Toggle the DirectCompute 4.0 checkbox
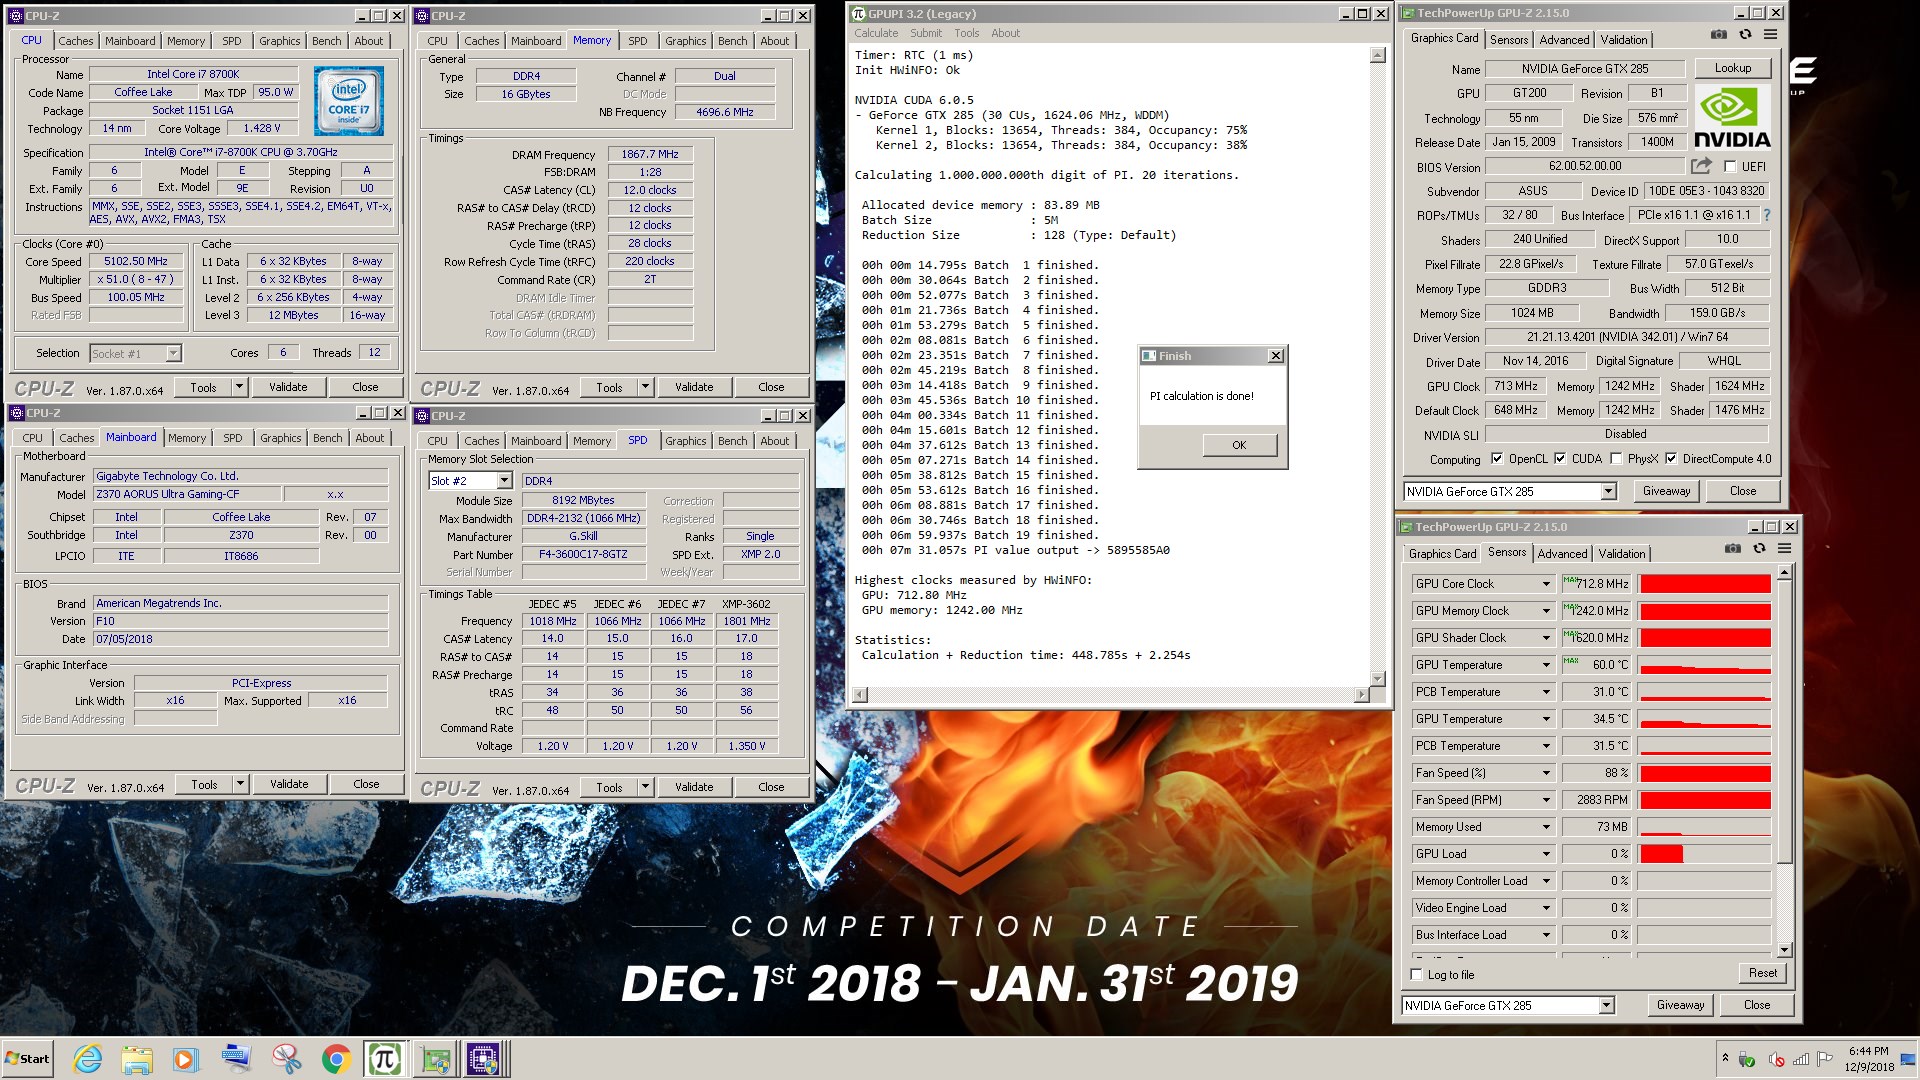Screen dimensions: 1920x1080 point(1671,459)
